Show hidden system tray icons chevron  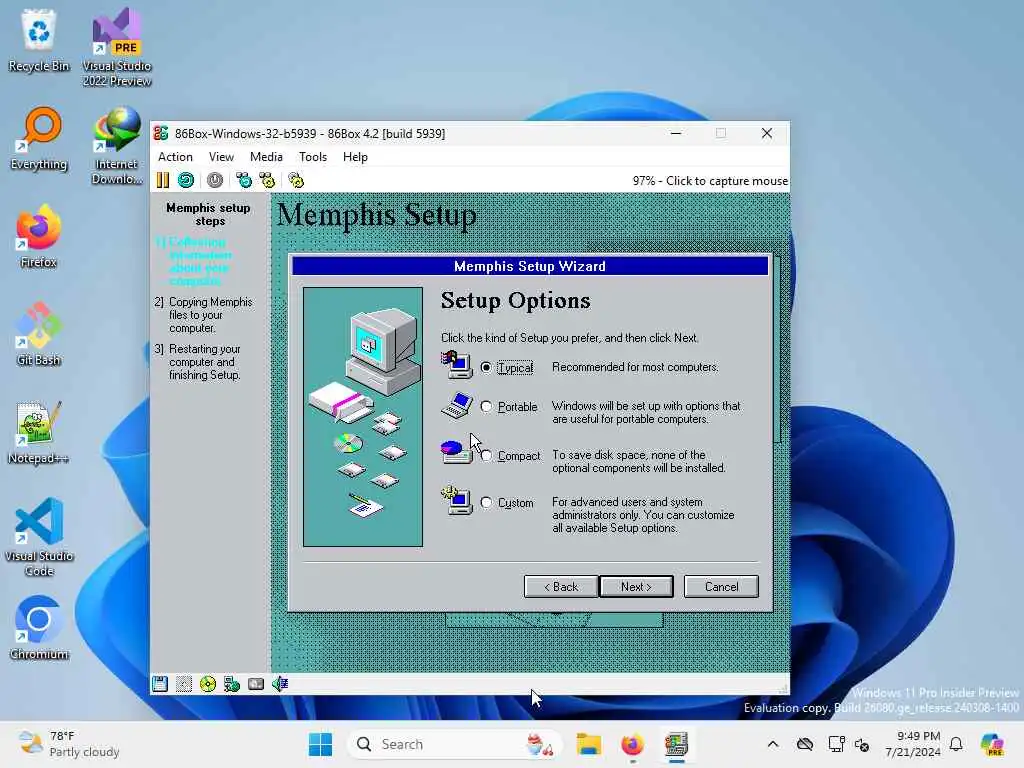click(773, 744)
